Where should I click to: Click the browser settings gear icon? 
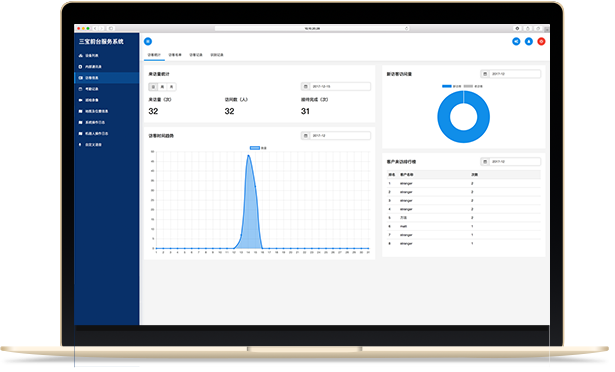pos(517,28)
